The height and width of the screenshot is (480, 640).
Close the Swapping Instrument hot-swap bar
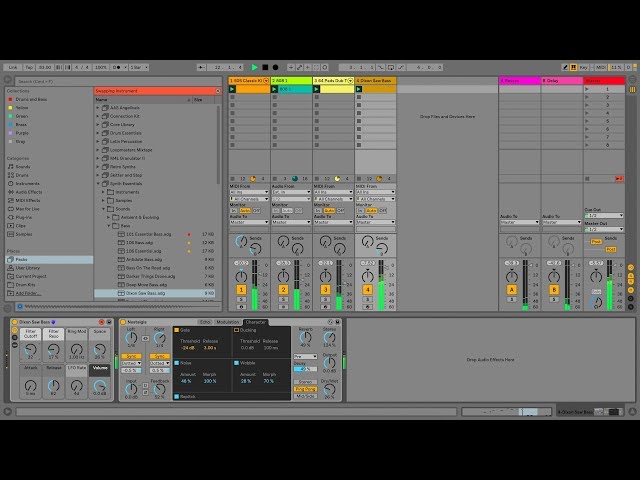click(x=218, y=91)
